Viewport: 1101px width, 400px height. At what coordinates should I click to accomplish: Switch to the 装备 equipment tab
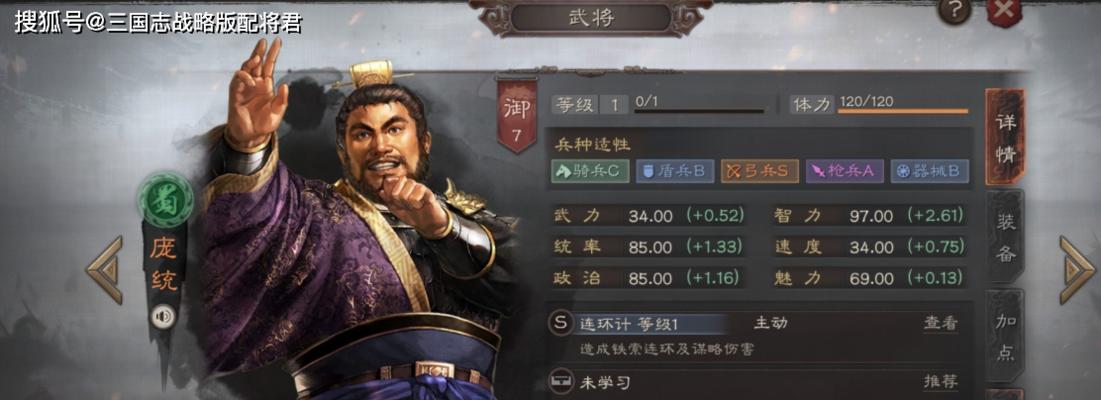click(1005, 236)
